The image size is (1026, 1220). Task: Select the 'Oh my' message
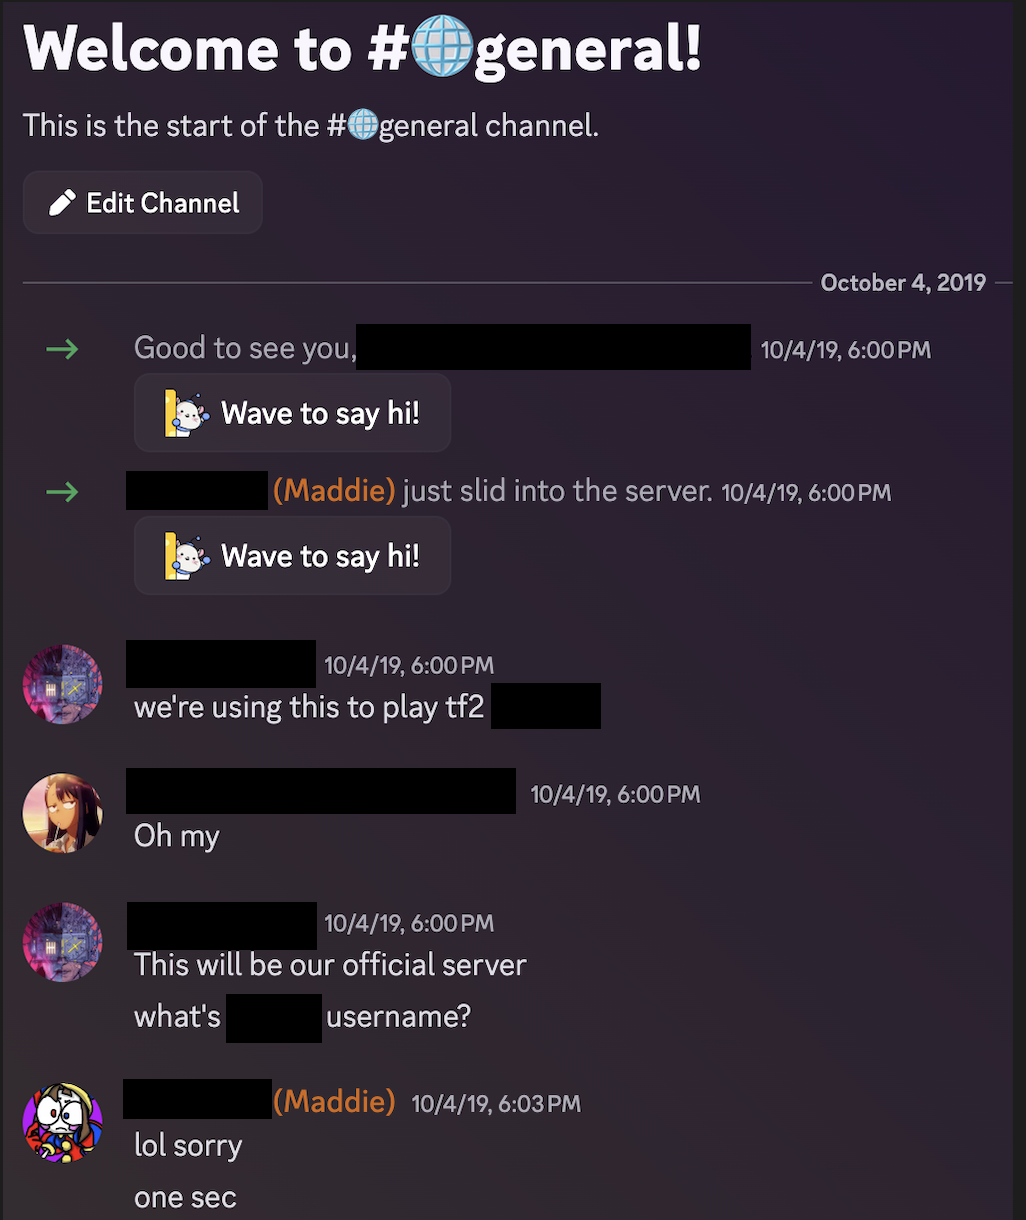click(177, 836)
